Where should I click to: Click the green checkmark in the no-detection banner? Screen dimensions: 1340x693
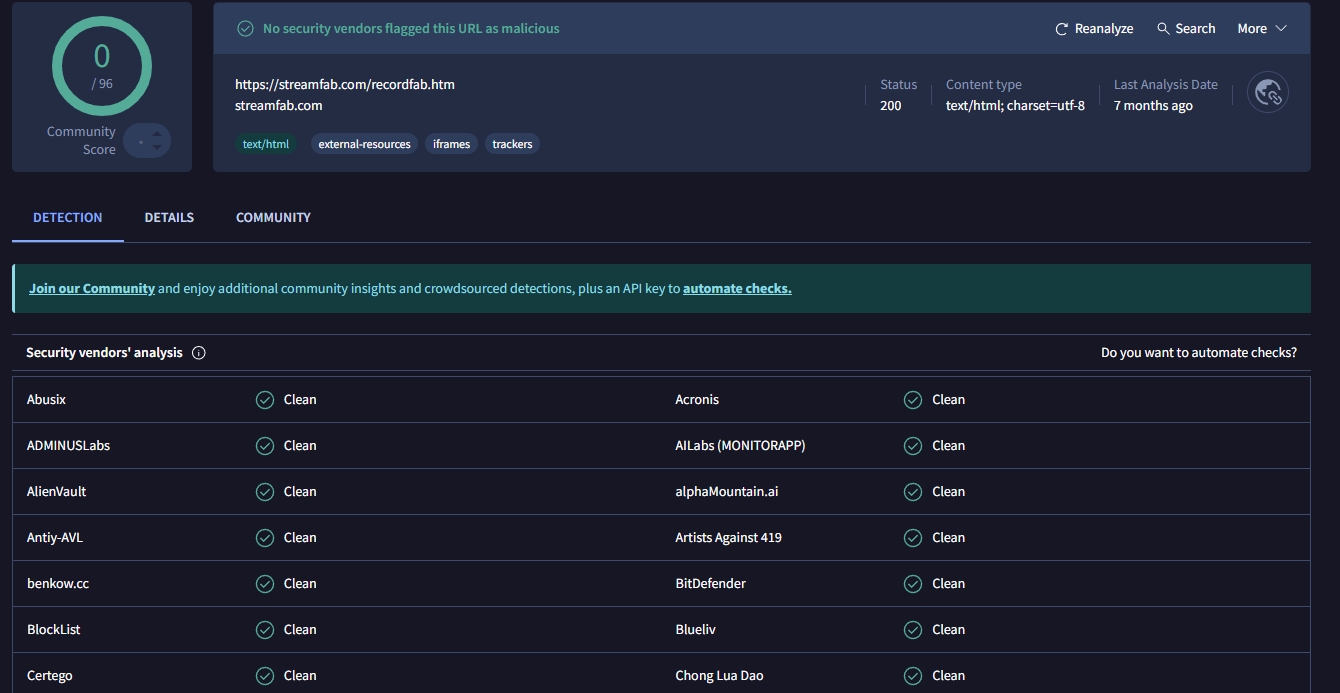[x=245, y=29]
